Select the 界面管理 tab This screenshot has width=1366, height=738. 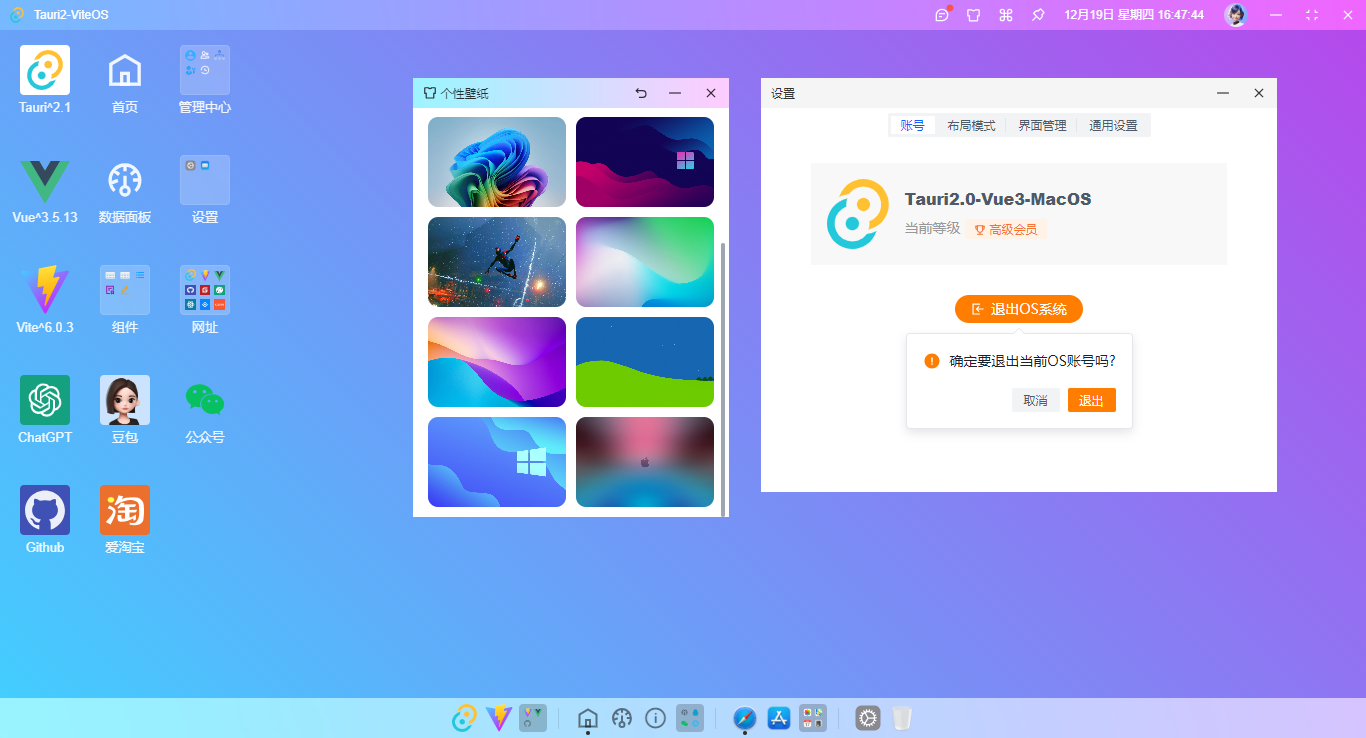click(1042, 126)
